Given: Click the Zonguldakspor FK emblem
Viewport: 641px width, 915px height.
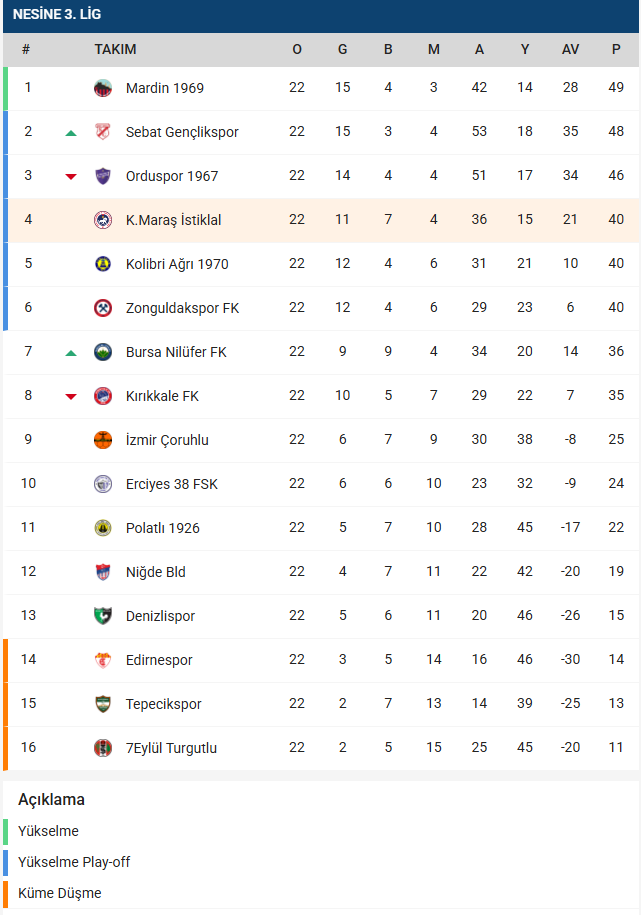Looking at the screenshot, I should click(103, 308).
